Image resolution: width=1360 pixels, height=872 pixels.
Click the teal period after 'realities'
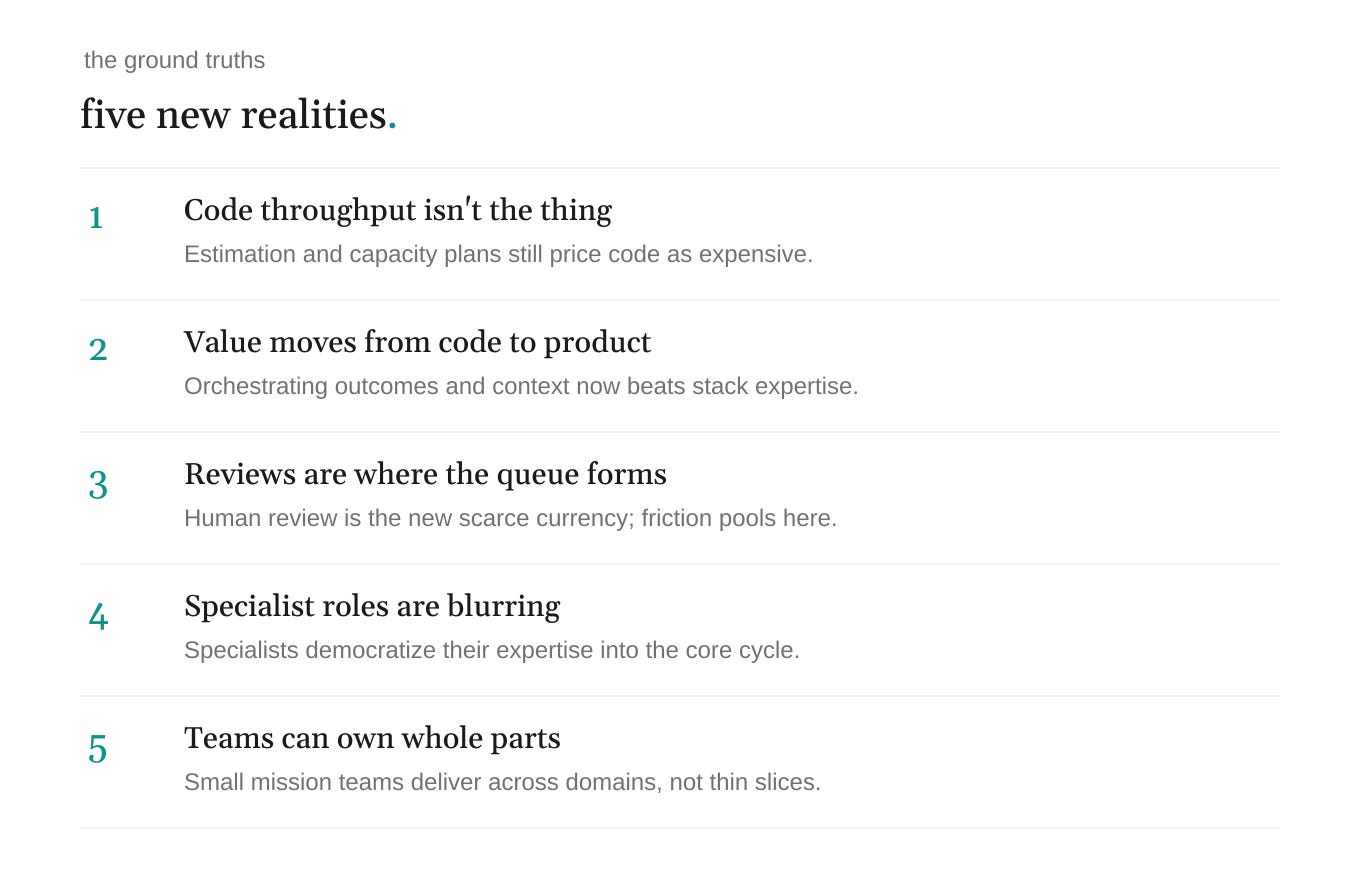coord(392,127)
